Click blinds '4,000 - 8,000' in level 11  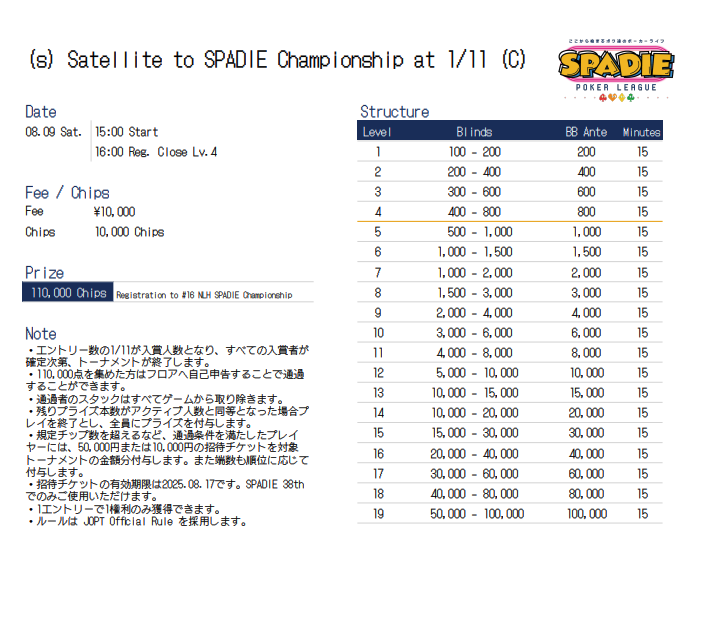click(x=475, y=352)
